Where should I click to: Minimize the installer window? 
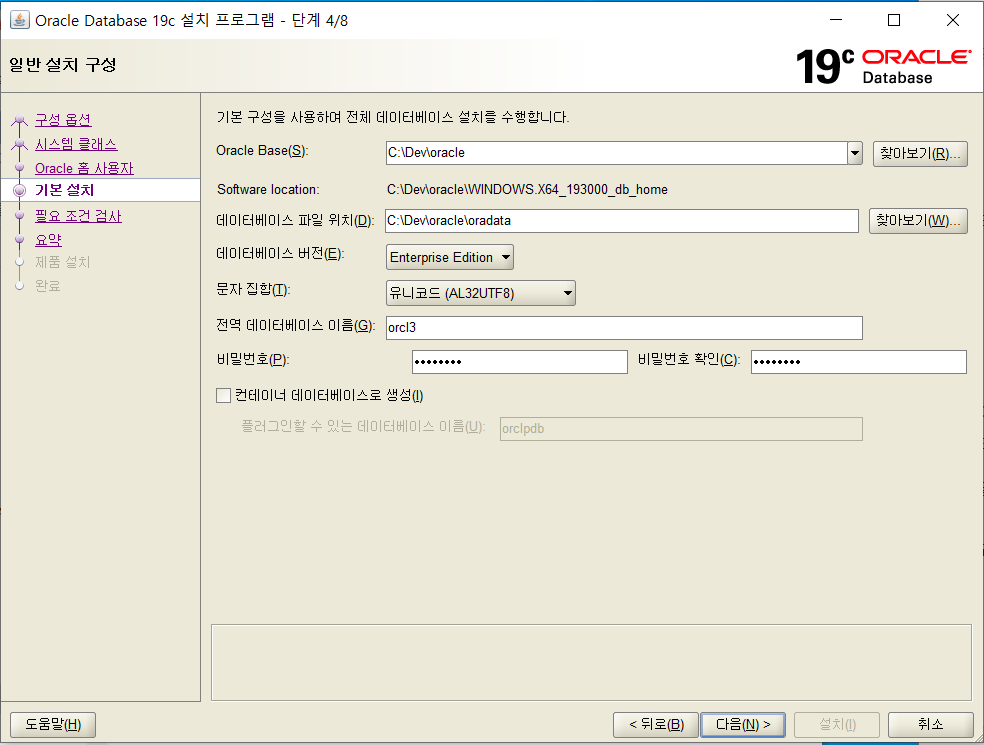tap(836, 20)
